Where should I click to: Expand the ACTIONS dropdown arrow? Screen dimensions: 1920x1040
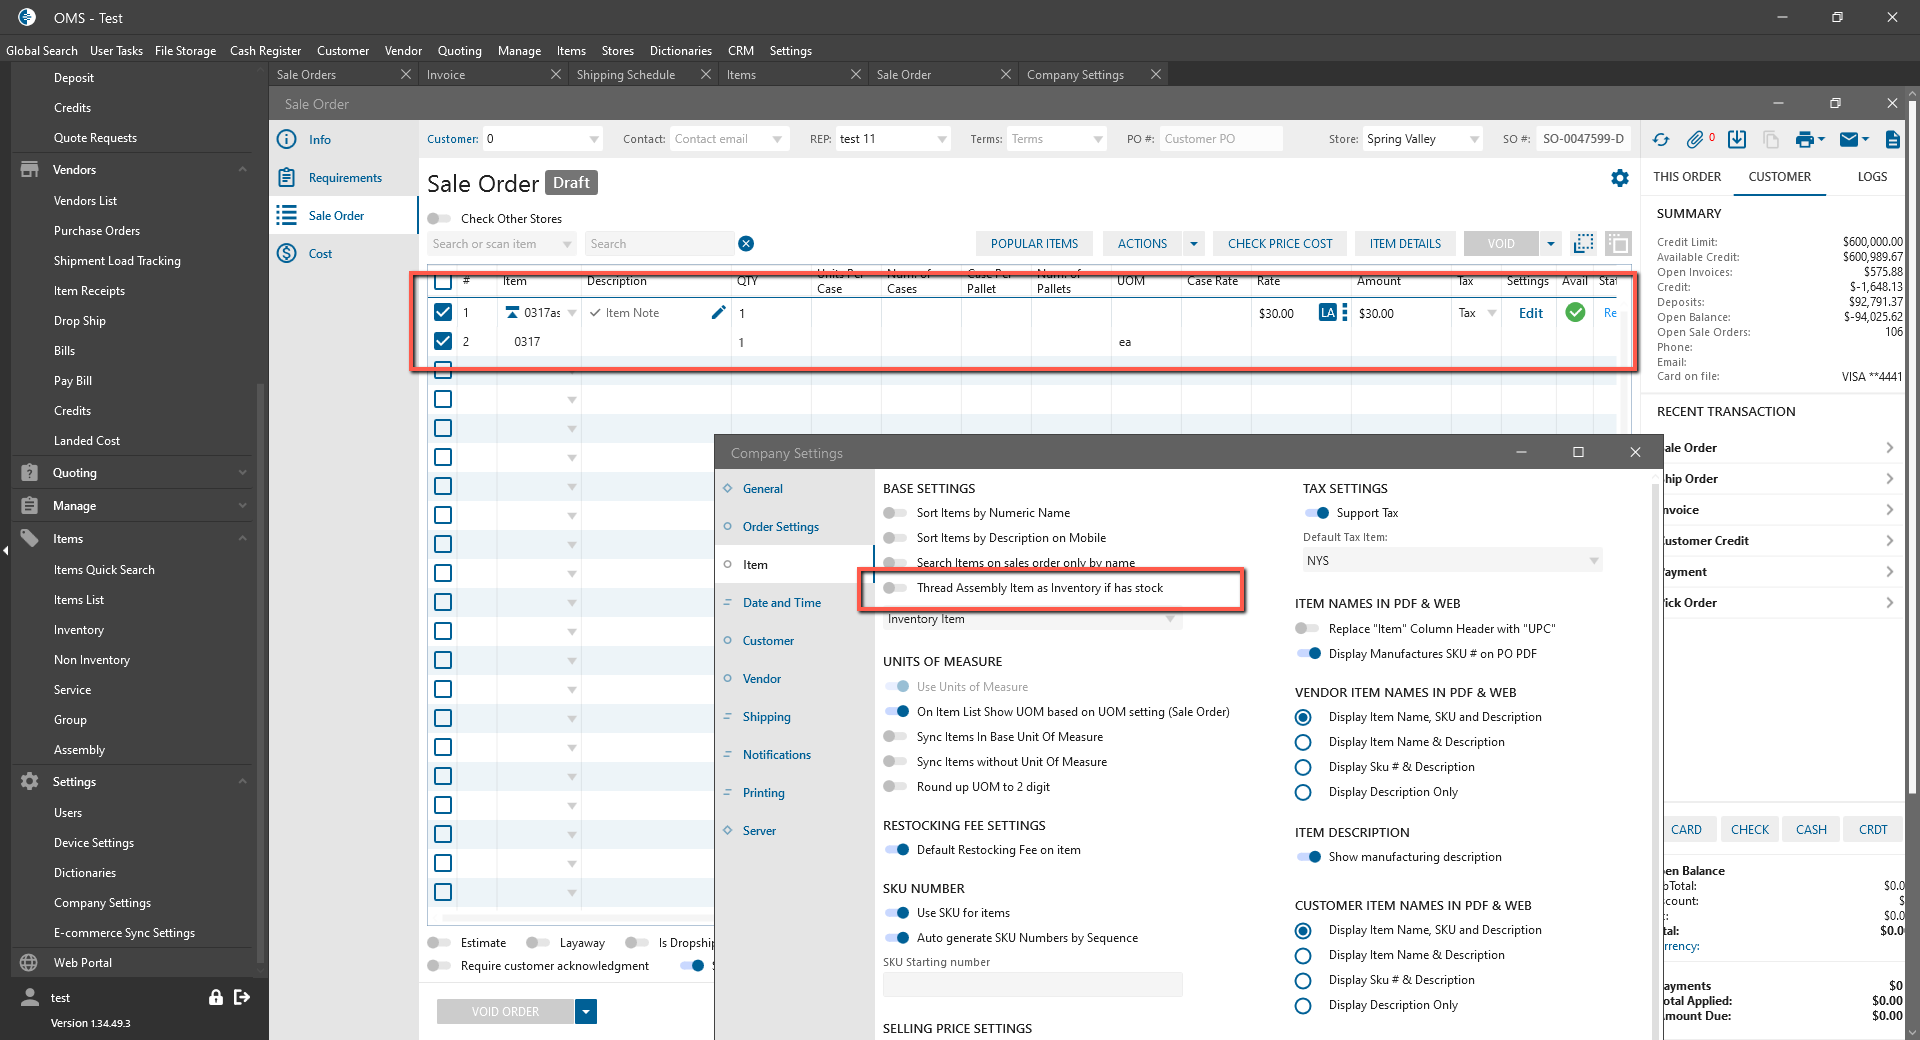point(1193,244)
